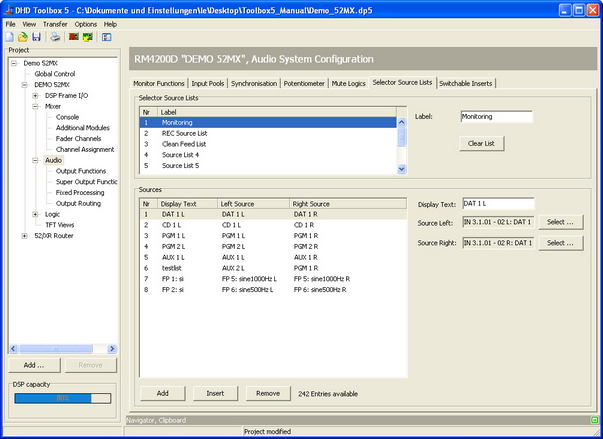Viewport: 603px width, 439px height.
Task: Select Output Functions tree item
Action: point(81,171)
